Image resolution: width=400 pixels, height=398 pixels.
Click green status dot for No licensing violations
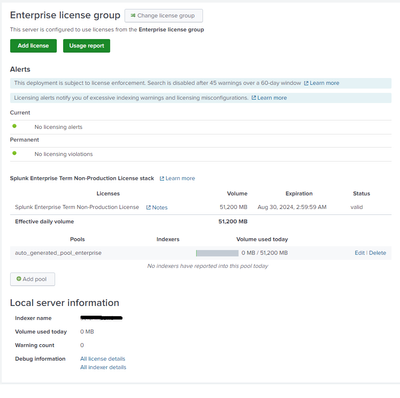[x=14, y=153]
